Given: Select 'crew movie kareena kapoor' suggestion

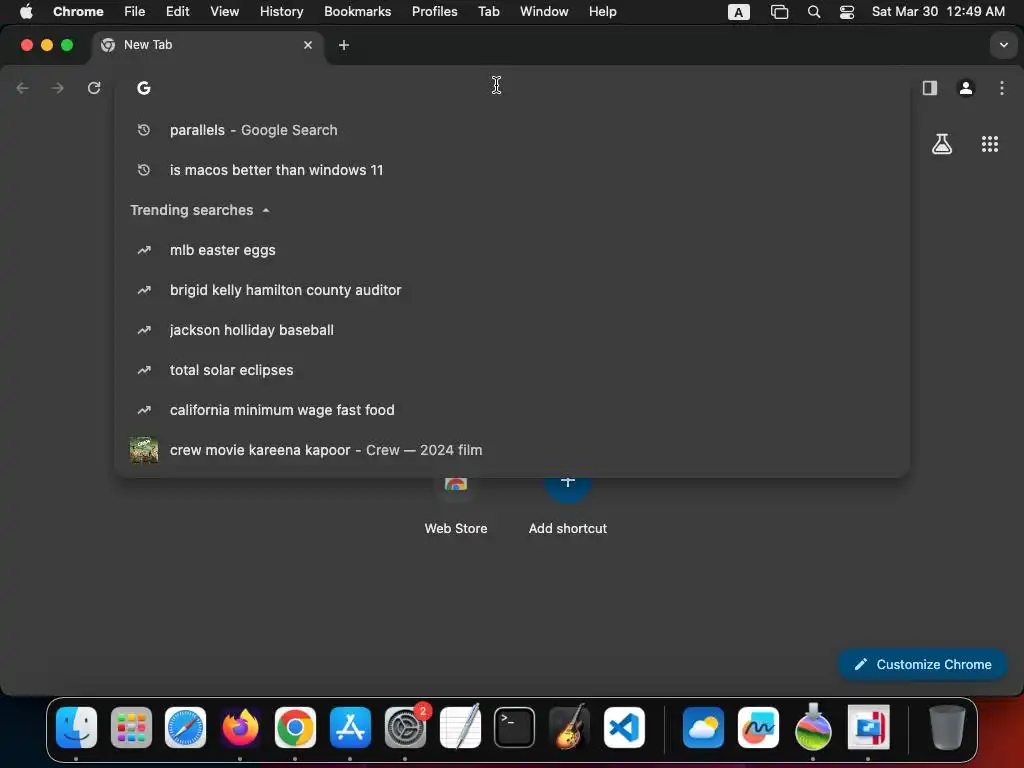Looking at the screenshot, I should pos(512,450).
